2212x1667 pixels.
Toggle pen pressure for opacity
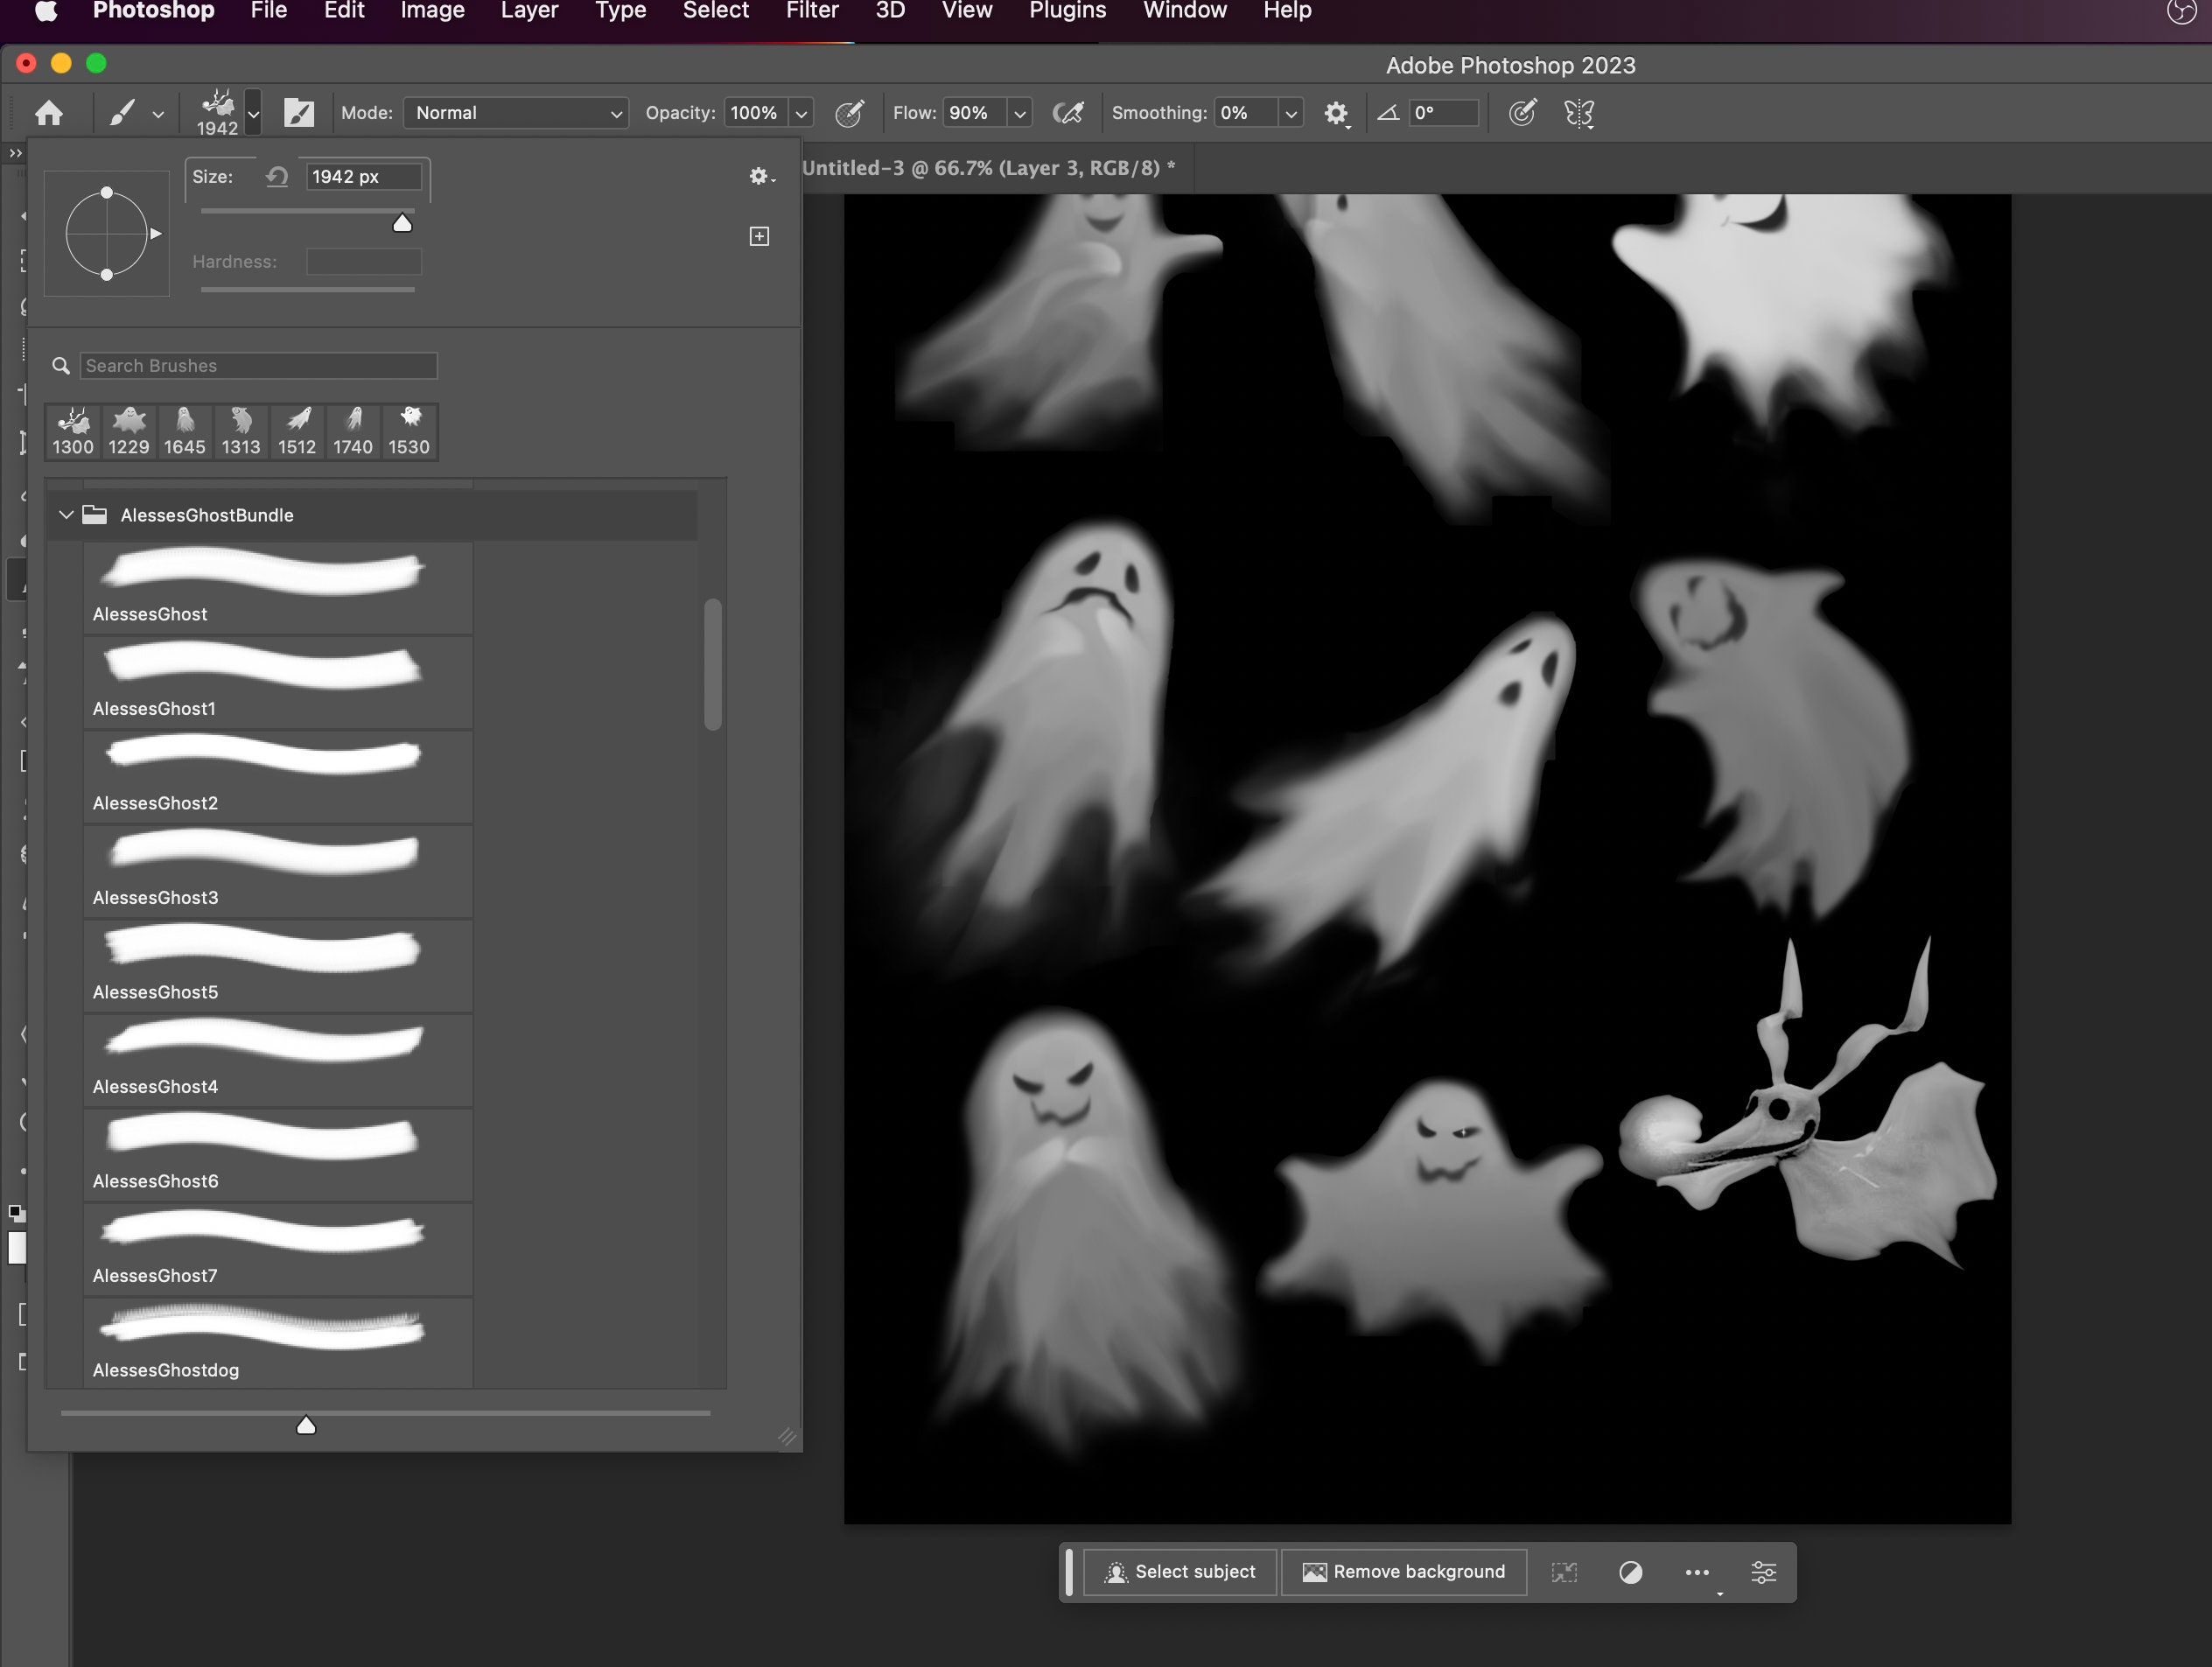coord(849,113)
